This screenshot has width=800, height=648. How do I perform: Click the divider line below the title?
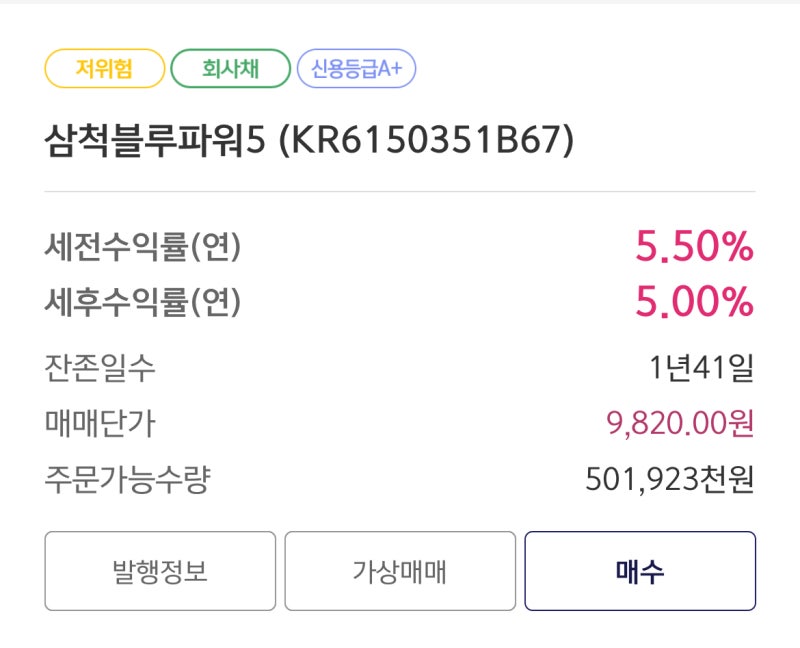(x=400, y=191)
